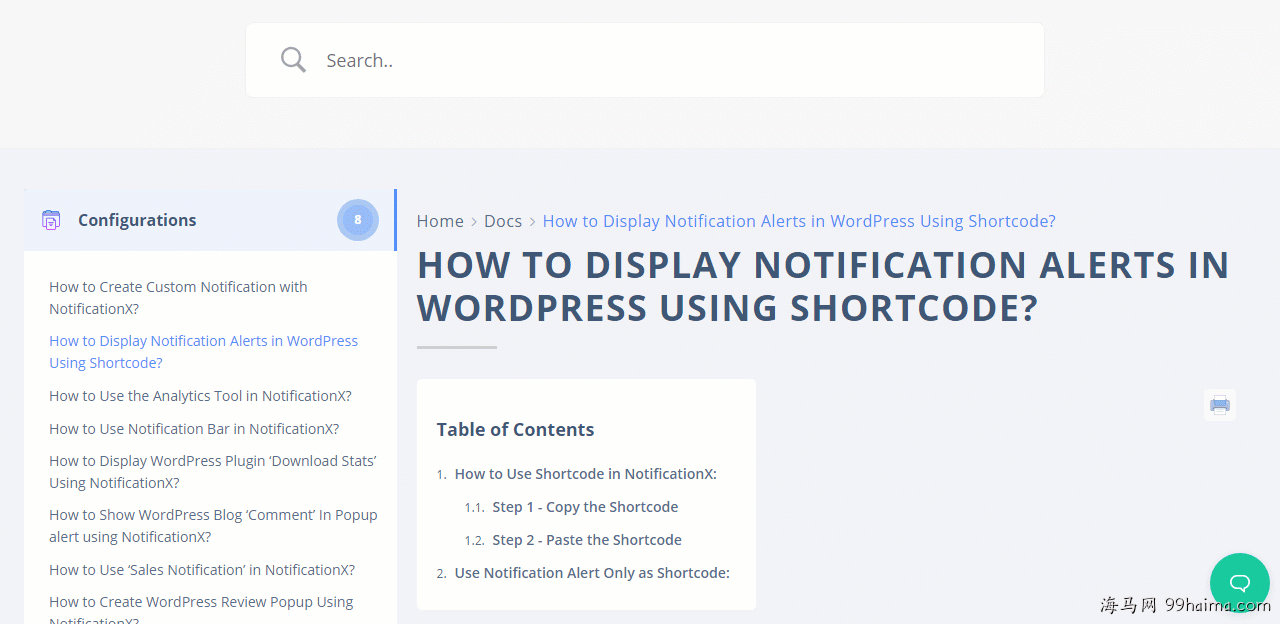Open the chat support bubble

click(1240, 583)
